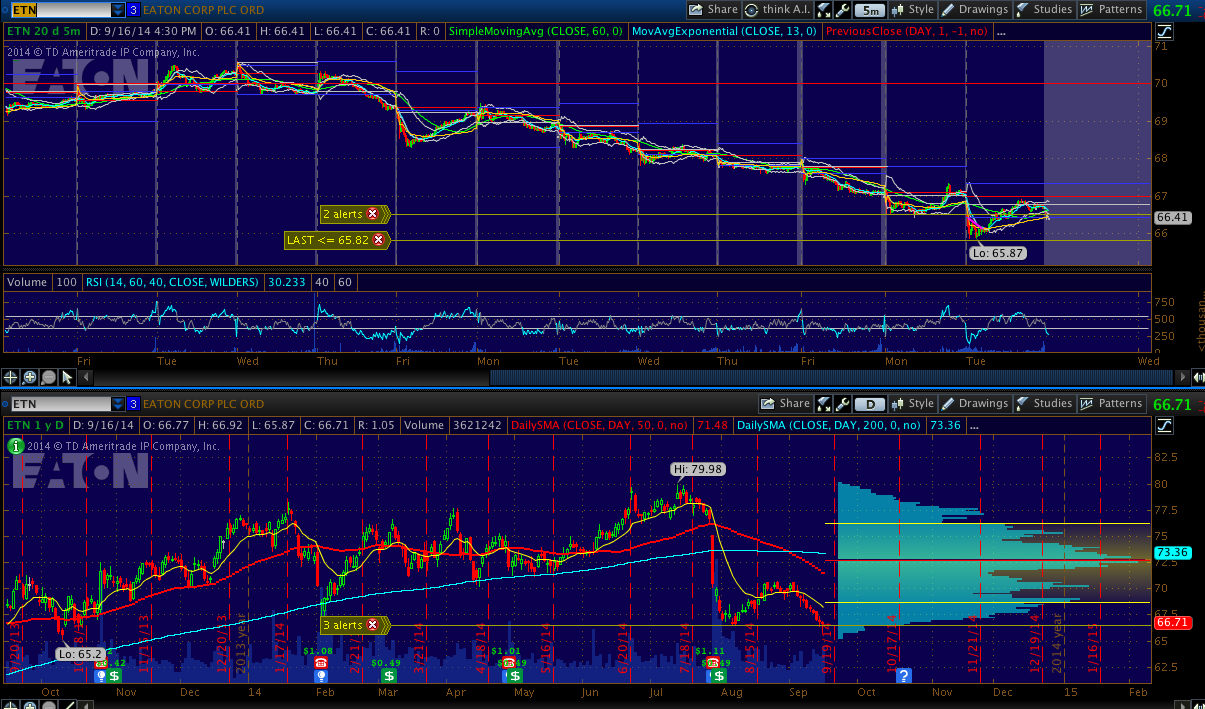The width and height of the screenshot is (1205, 709).
Task: Click the Share button in upper chart
Action: point(713,10)
